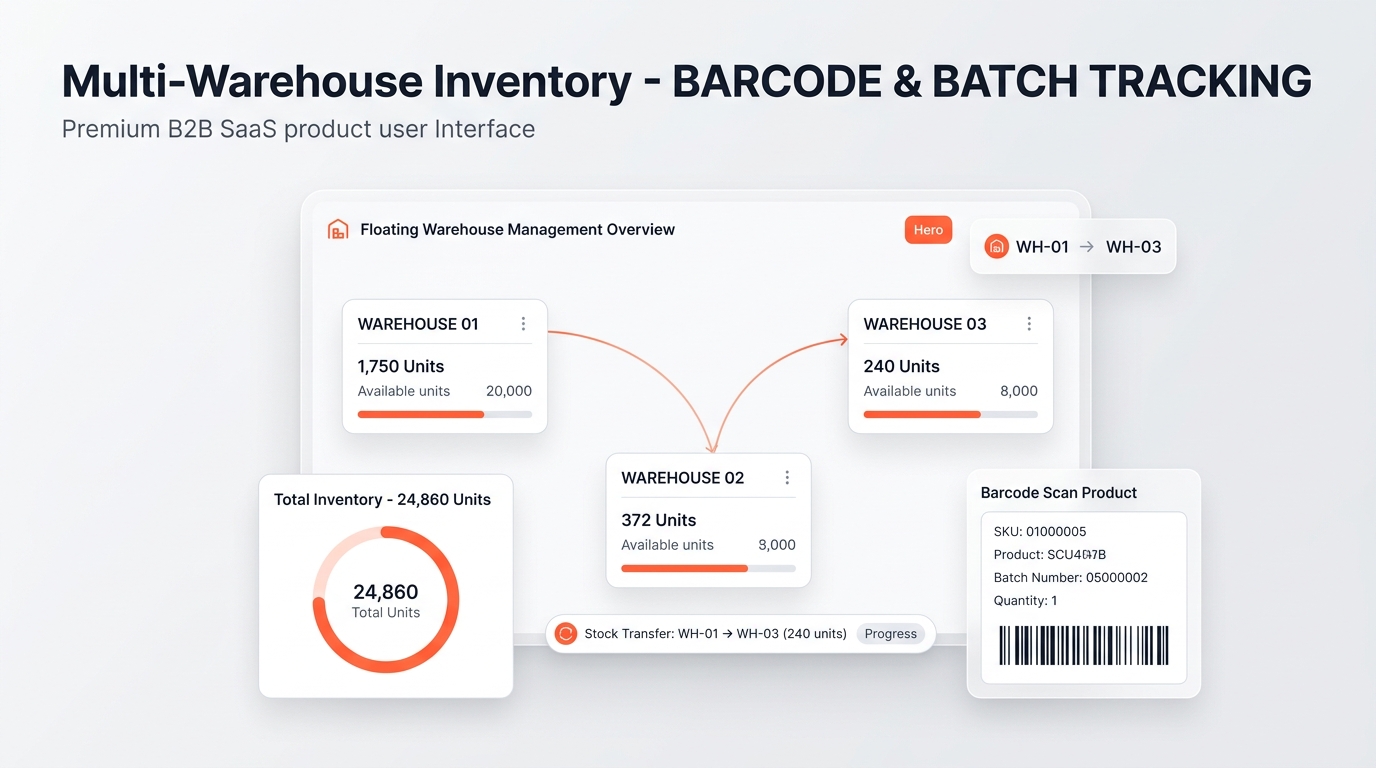Click the Progress status pill
The width and height of the screenshot is (1376, 768).
coord(890,634)
